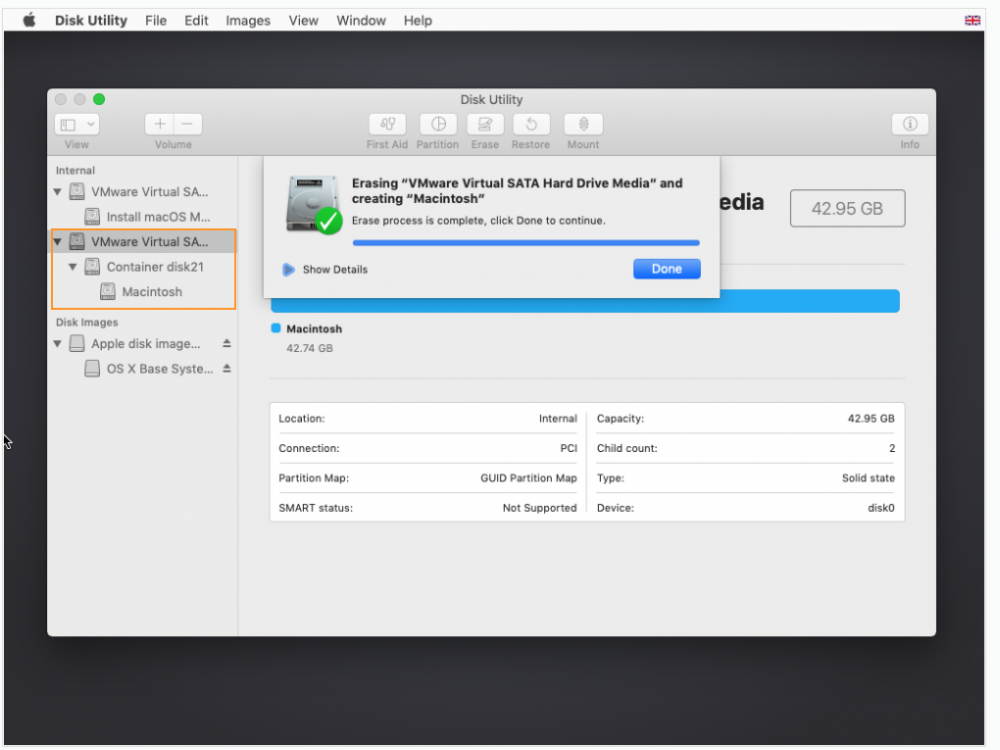This screenshot has height=750, width=1000.
Task: Click the First Aid toolbar icon
Action: click(x=387, y=124)
